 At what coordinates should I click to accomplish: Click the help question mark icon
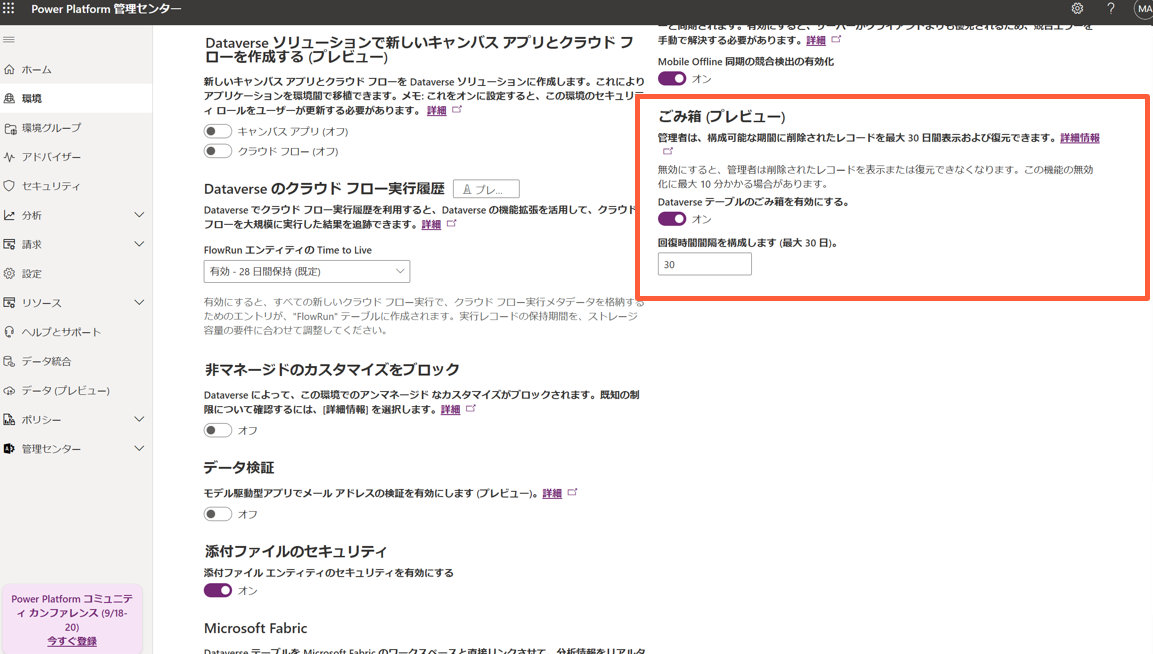(x=1110, y=9)
